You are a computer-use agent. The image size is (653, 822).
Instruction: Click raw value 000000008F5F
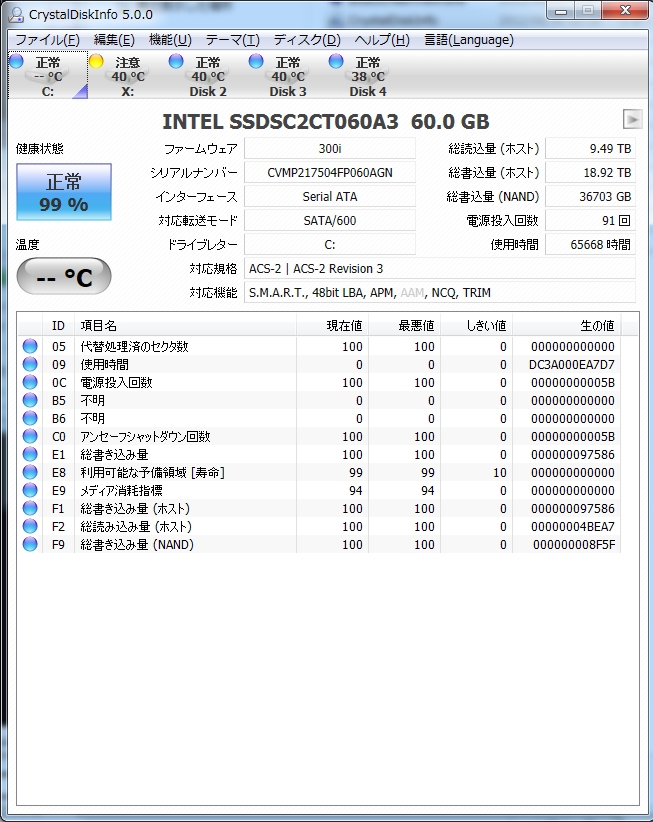pyautogui.click(x=574, y=544)
